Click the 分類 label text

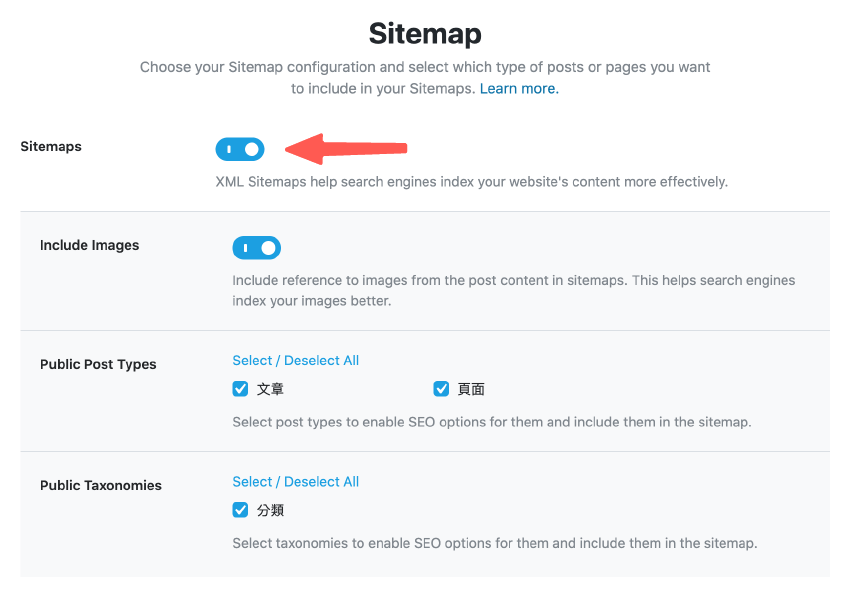point(268,509)
